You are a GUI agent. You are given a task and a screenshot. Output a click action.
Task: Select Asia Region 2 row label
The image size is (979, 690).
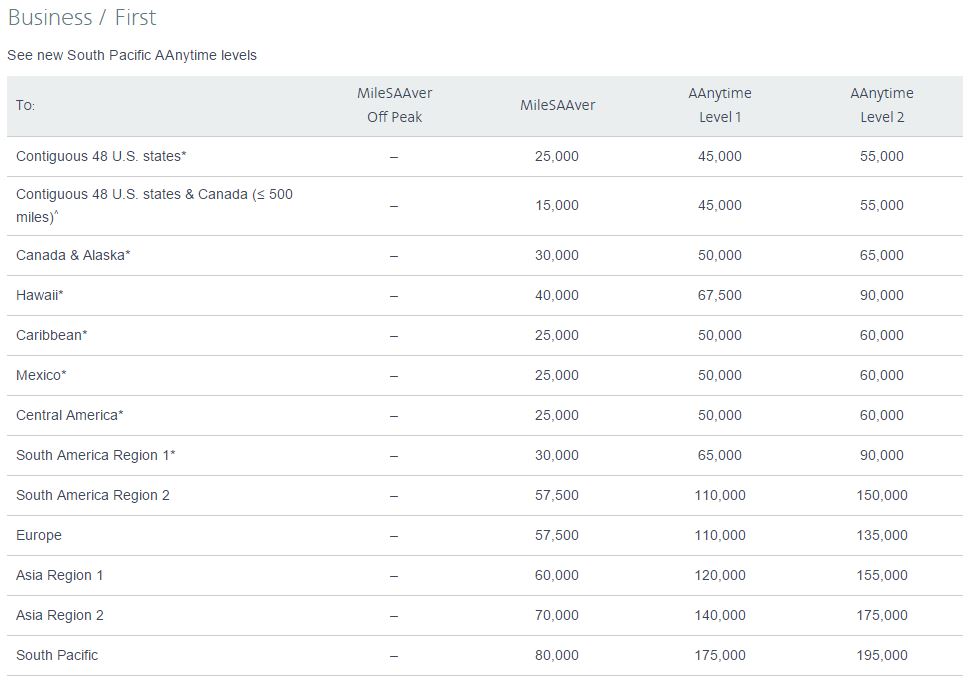59,615
